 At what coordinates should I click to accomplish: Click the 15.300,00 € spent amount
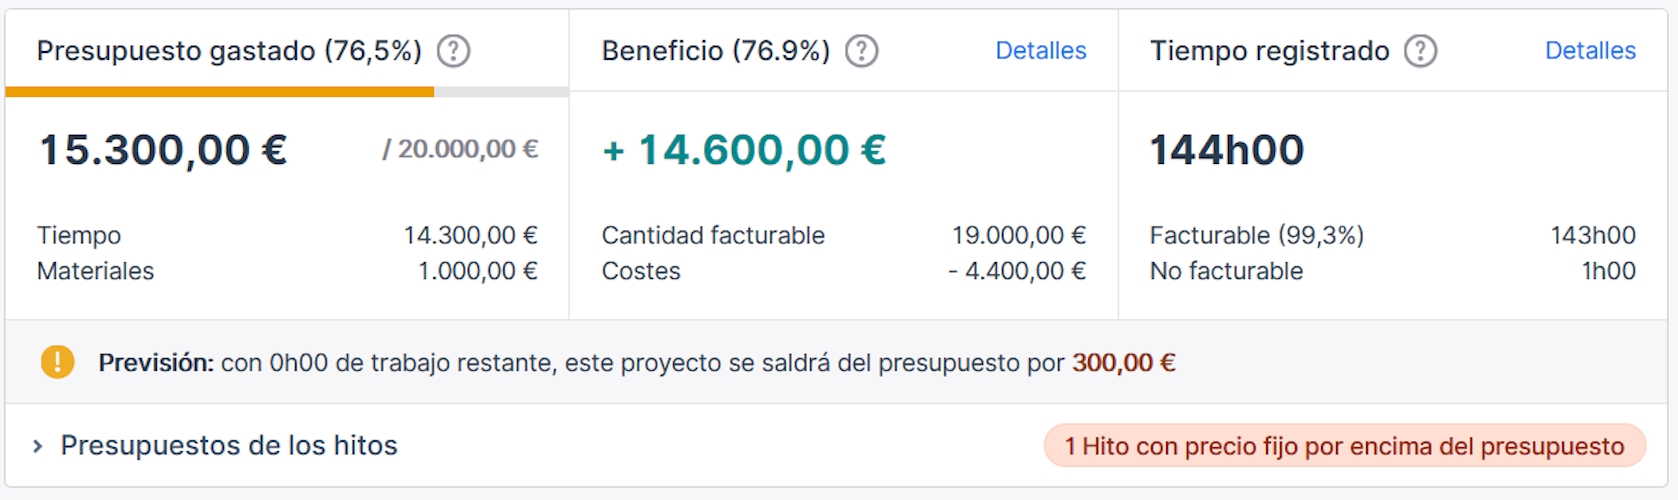click(163, 150)
